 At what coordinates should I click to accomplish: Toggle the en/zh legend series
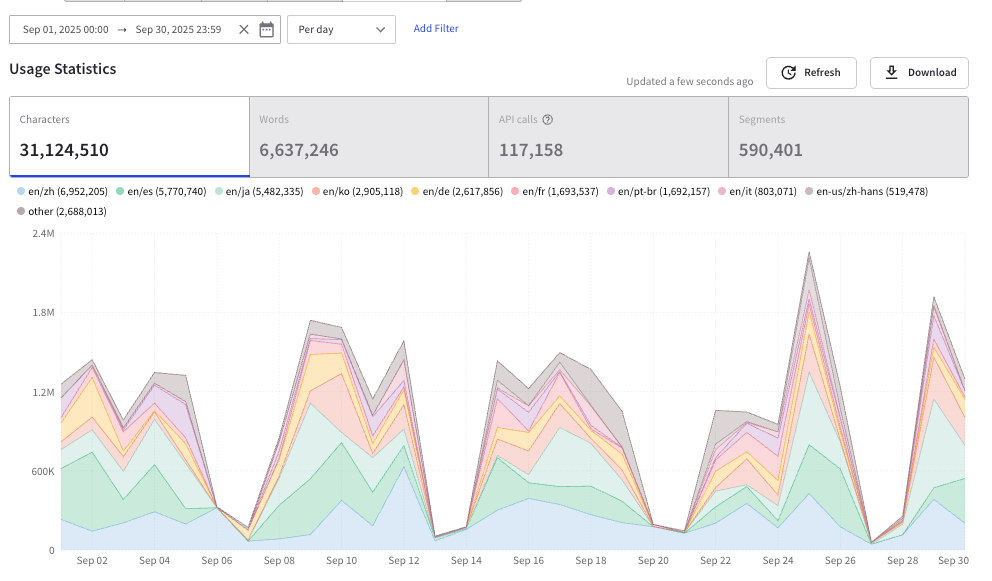(58, 191)
